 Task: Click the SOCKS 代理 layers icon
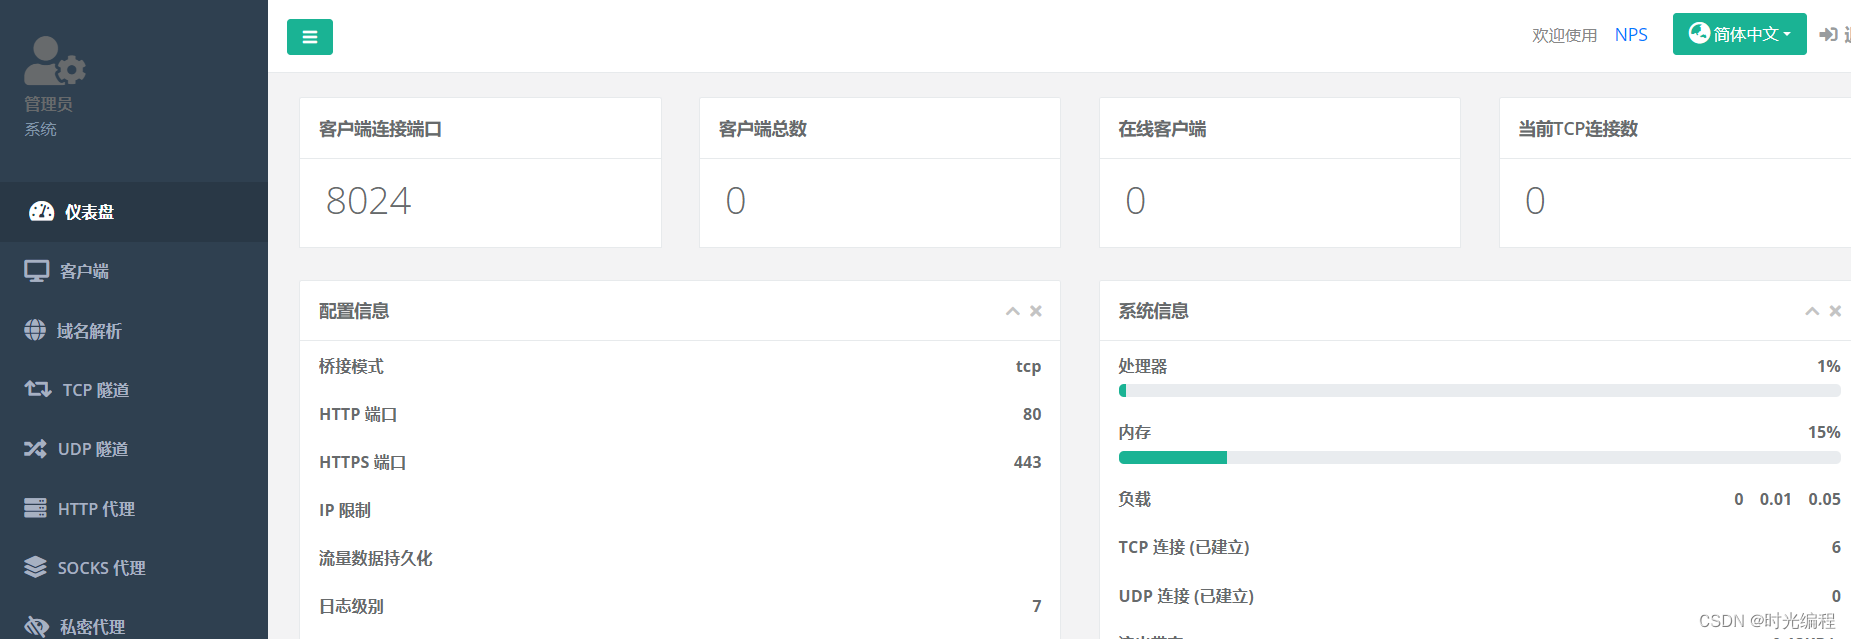pyautogui.click(x=35, y=567)
